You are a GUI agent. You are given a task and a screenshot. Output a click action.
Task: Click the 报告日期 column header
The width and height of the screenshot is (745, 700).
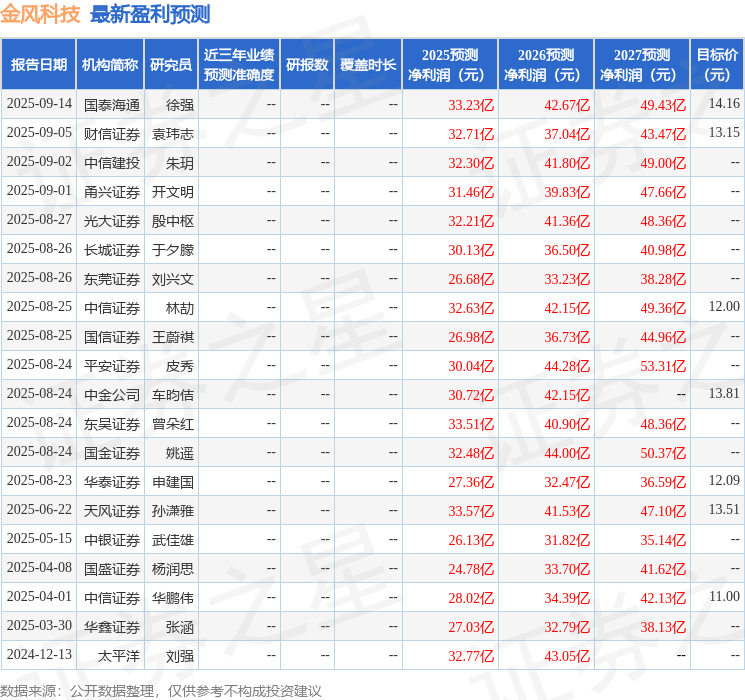38,65
